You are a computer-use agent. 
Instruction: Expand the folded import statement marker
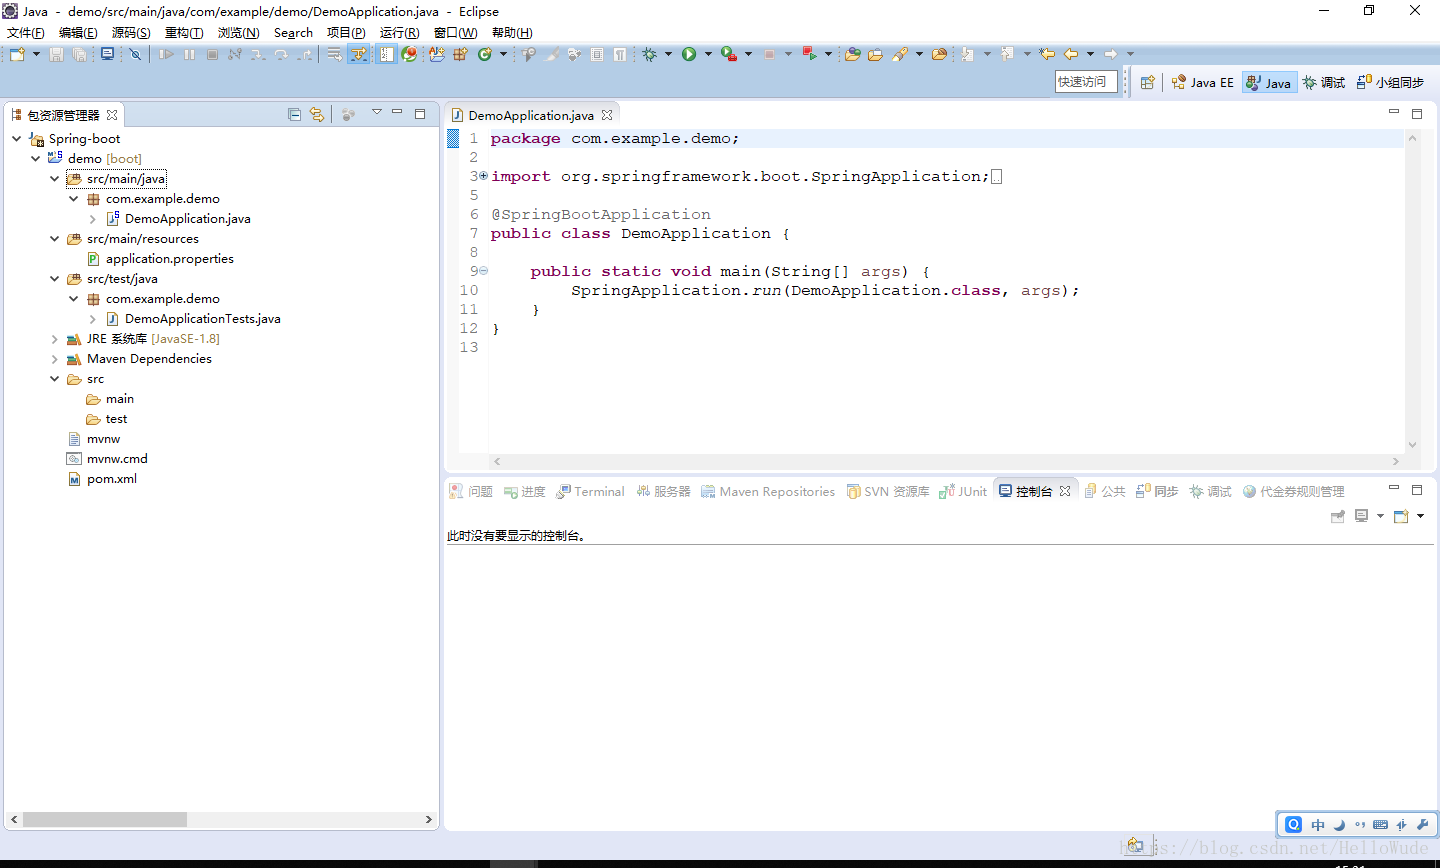484,176
